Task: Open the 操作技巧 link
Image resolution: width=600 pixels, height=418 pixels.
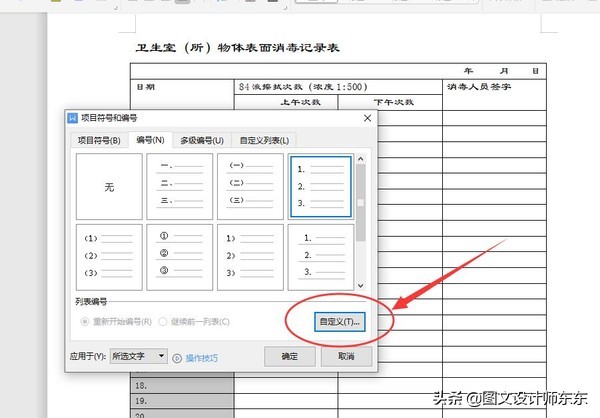Action: [x=202, y=358]
